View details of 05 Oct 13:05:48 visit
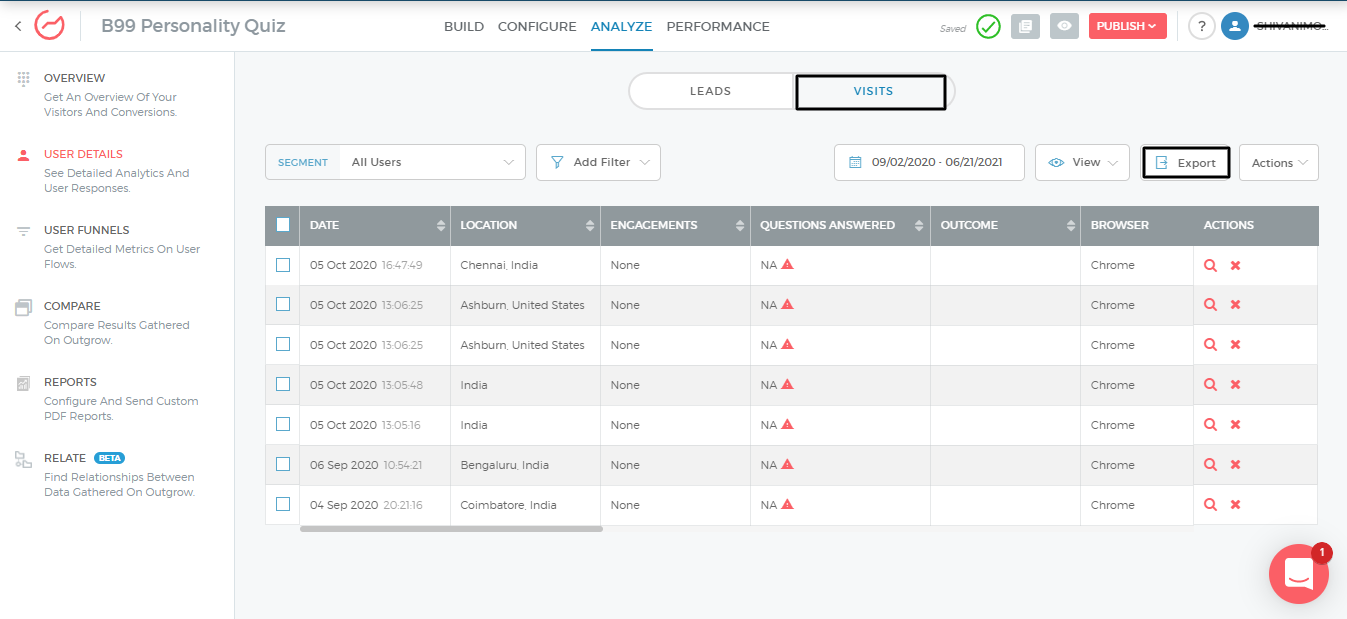The width and height of the screenshot is (1347, 619). tap(1210, 385)
